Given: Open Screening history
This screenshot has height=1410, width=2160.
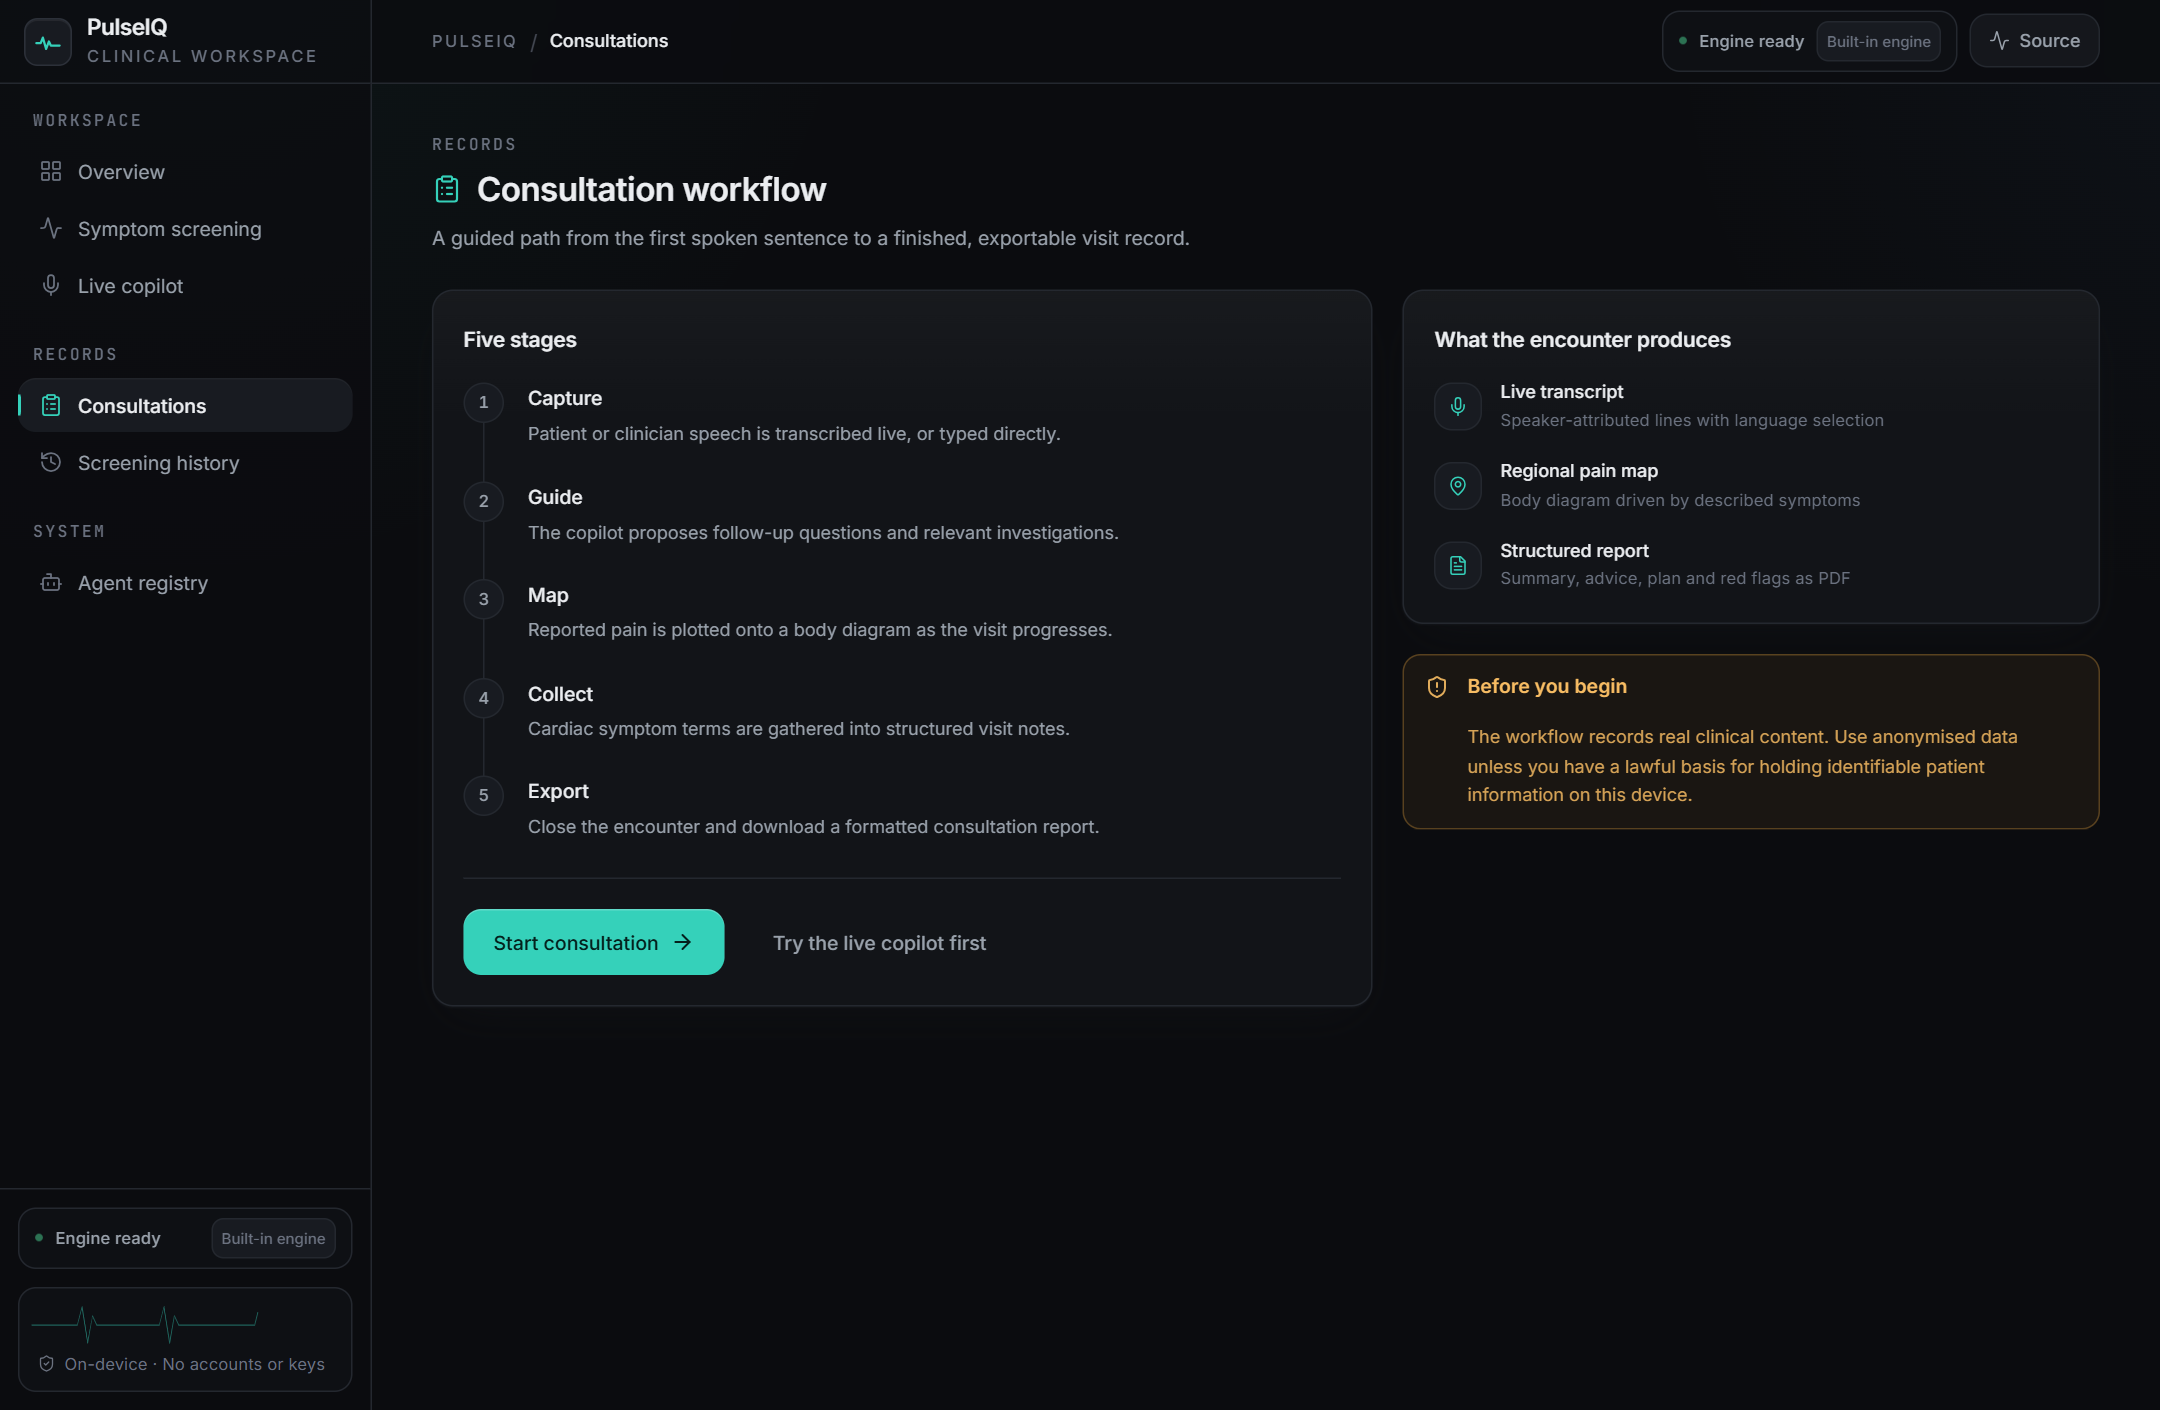Looking at the screenshot, I should click(x=185, y=463).
